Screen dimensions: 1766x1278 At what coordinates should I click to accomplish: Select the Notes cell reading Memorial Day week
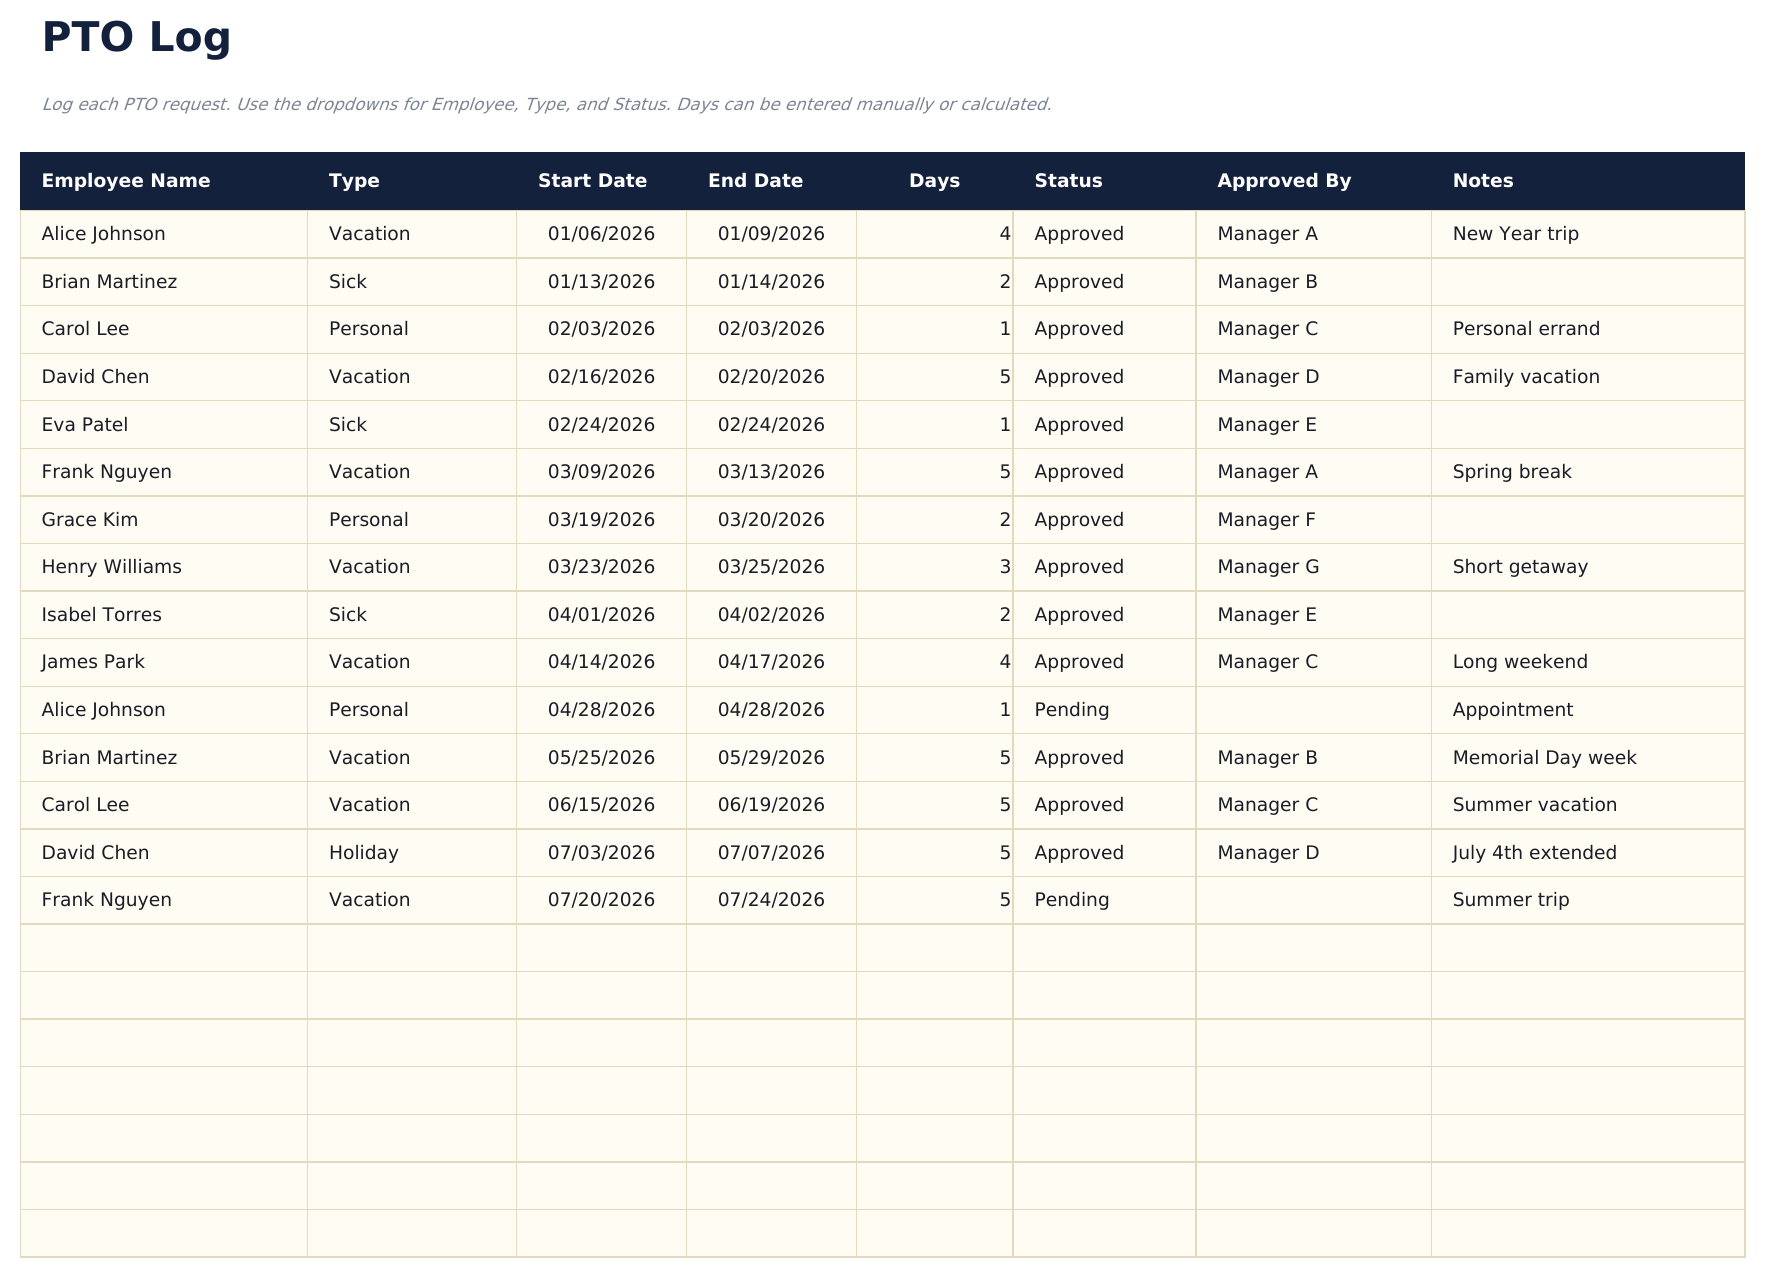pyautogui.click(x=1544, y=757)
